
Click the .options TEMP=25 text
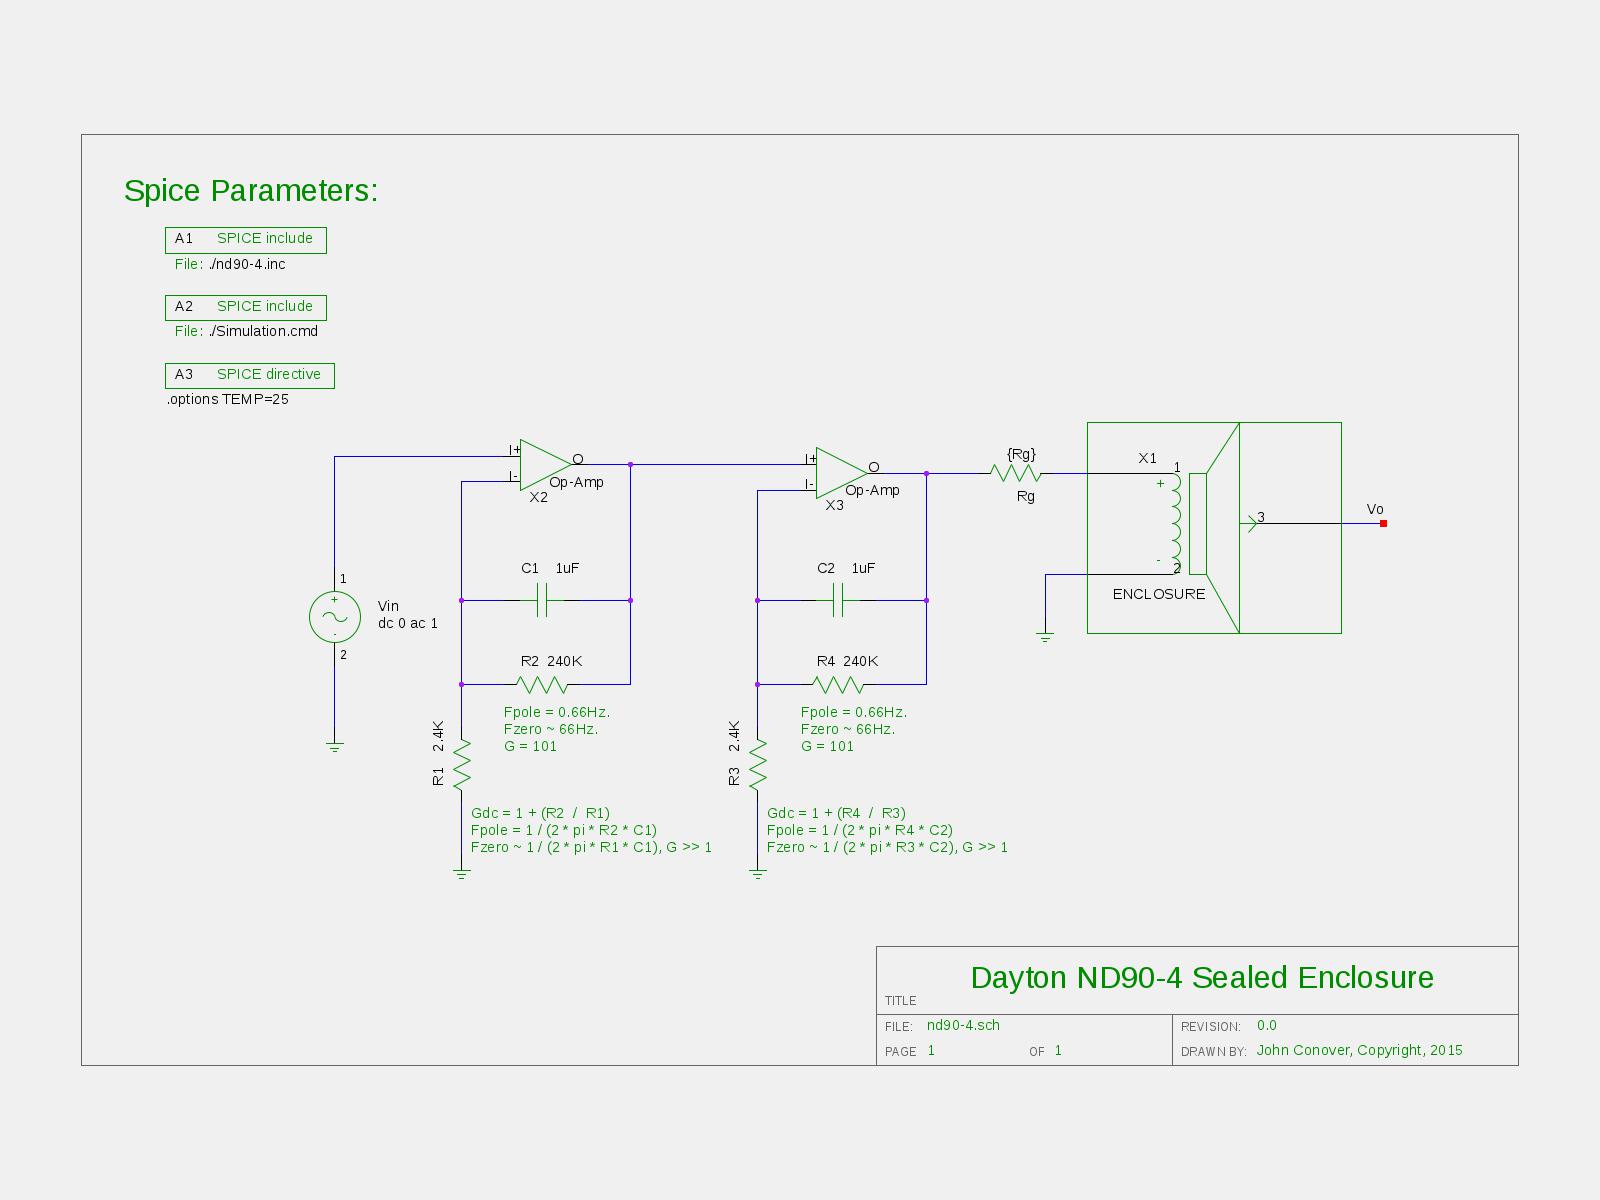point(228,399)
